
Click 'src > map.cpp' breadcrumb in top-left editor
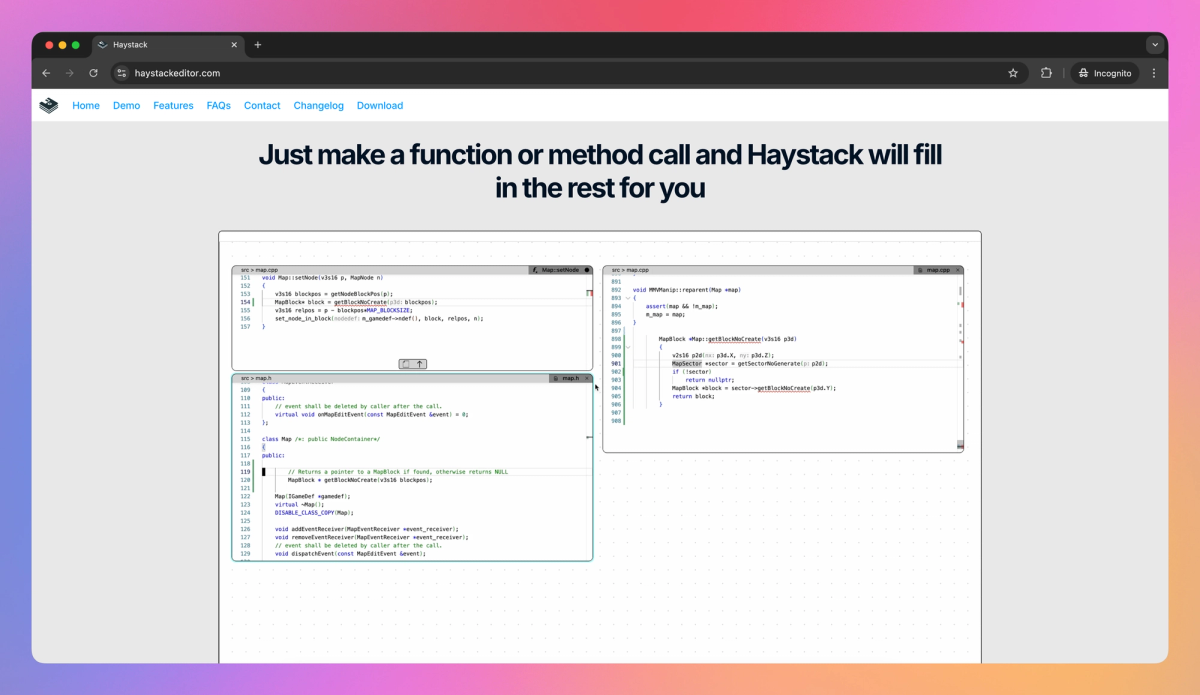coord(259,270)
